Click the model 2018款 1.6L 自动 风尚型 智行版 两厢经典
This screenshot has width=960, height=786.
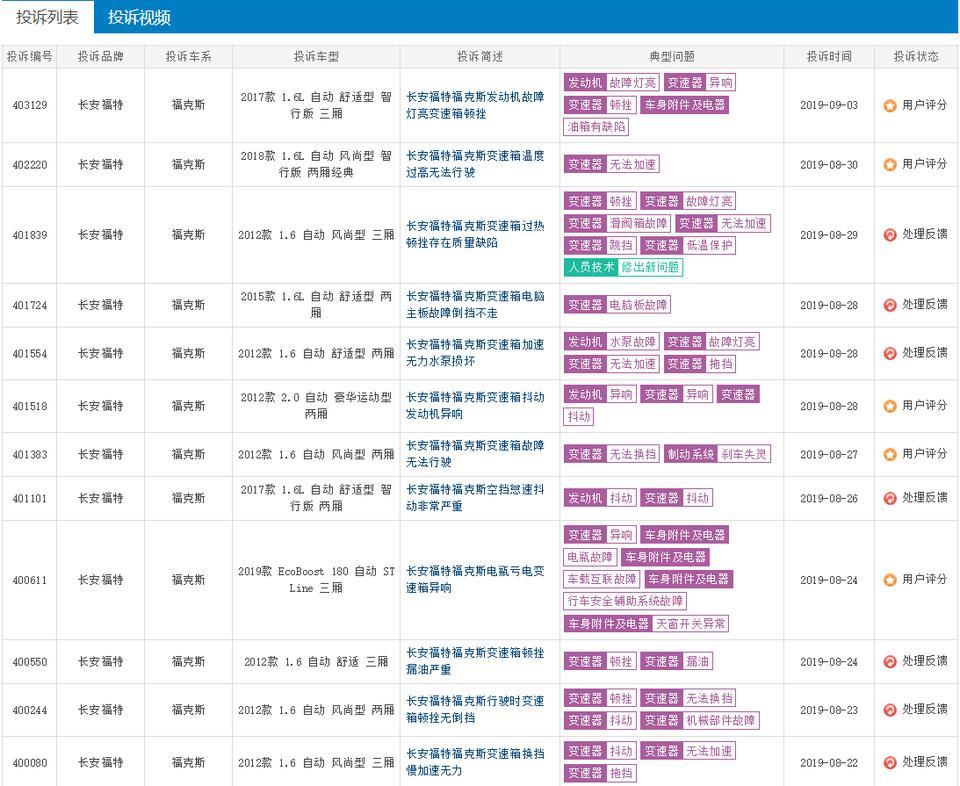click(316, 164)
